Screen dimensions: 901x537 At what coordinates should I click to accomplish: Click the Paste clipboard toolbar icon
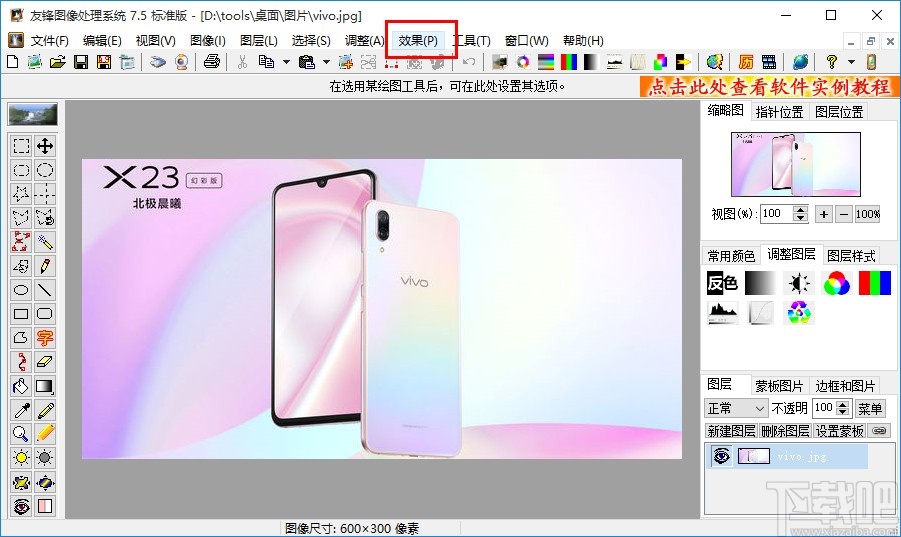tap(307, 61)
